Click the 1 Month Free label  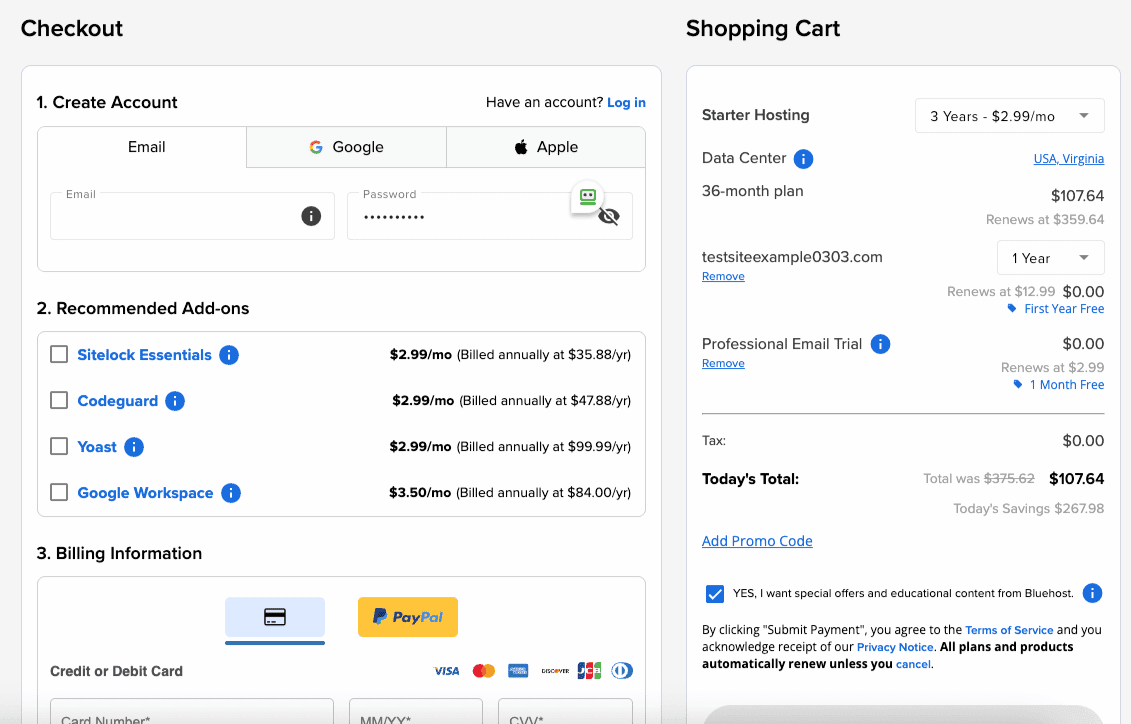click(x=1067, y=384)
